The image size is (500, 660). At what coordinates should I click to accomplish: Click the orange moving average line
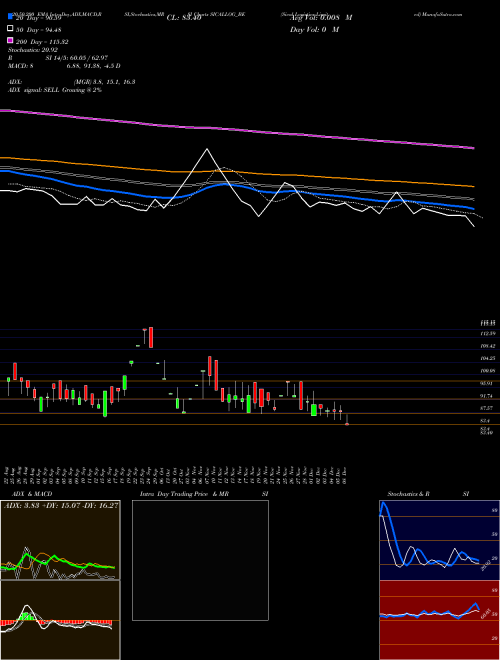pyautogui.click(x=236, y=171)
